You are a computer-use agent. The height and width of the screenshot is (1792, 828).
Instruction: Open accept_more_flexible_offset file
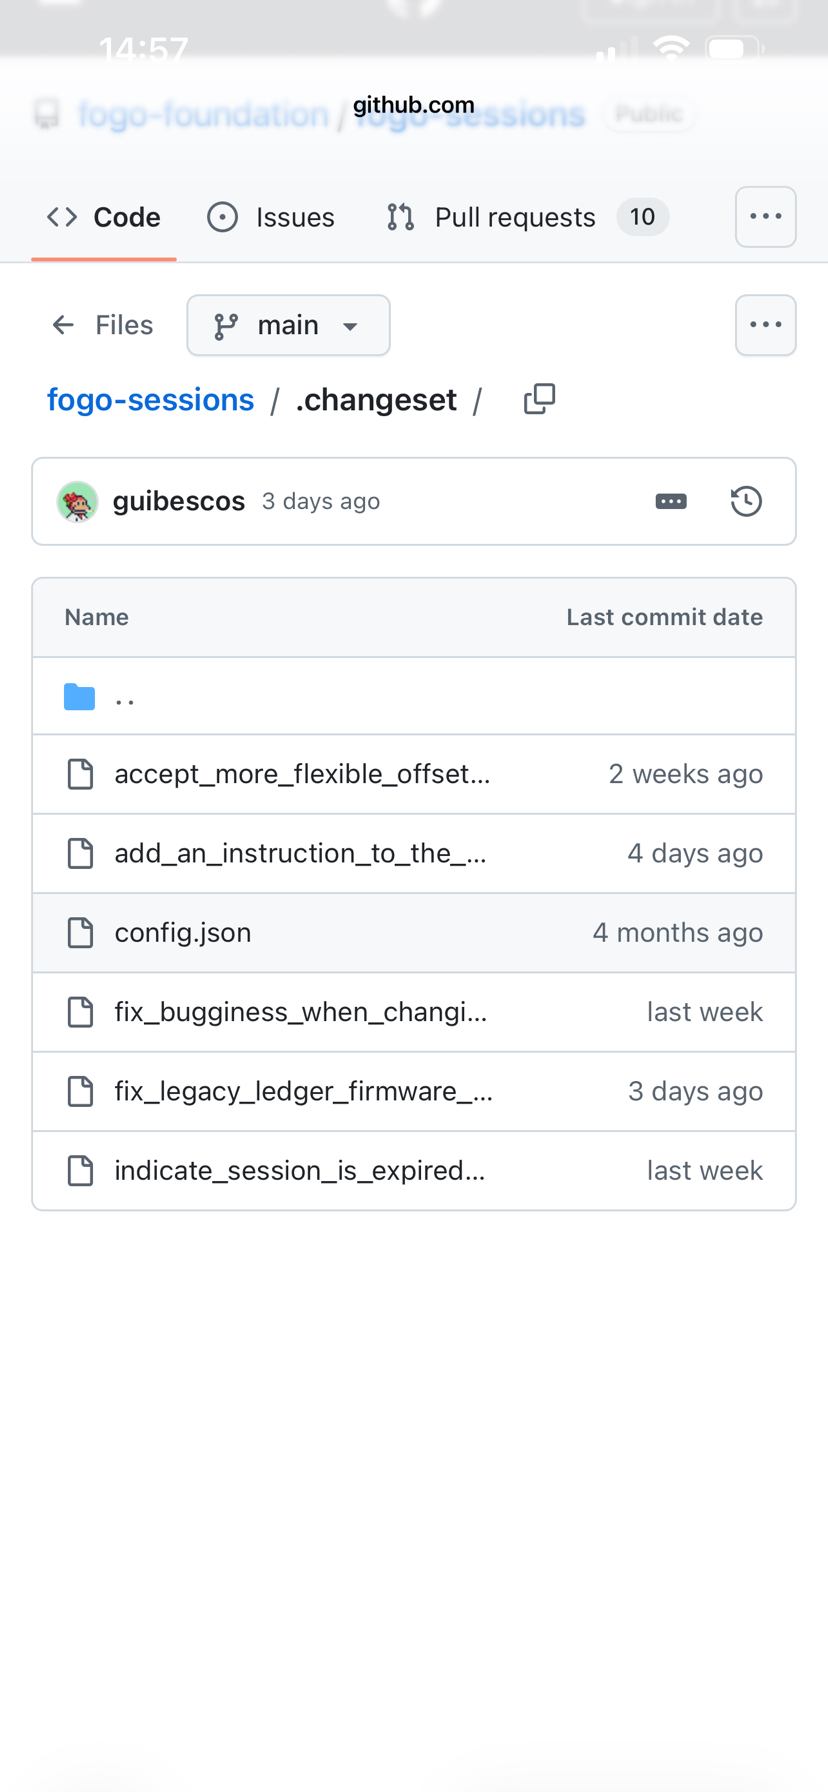(x=302, y=774)
